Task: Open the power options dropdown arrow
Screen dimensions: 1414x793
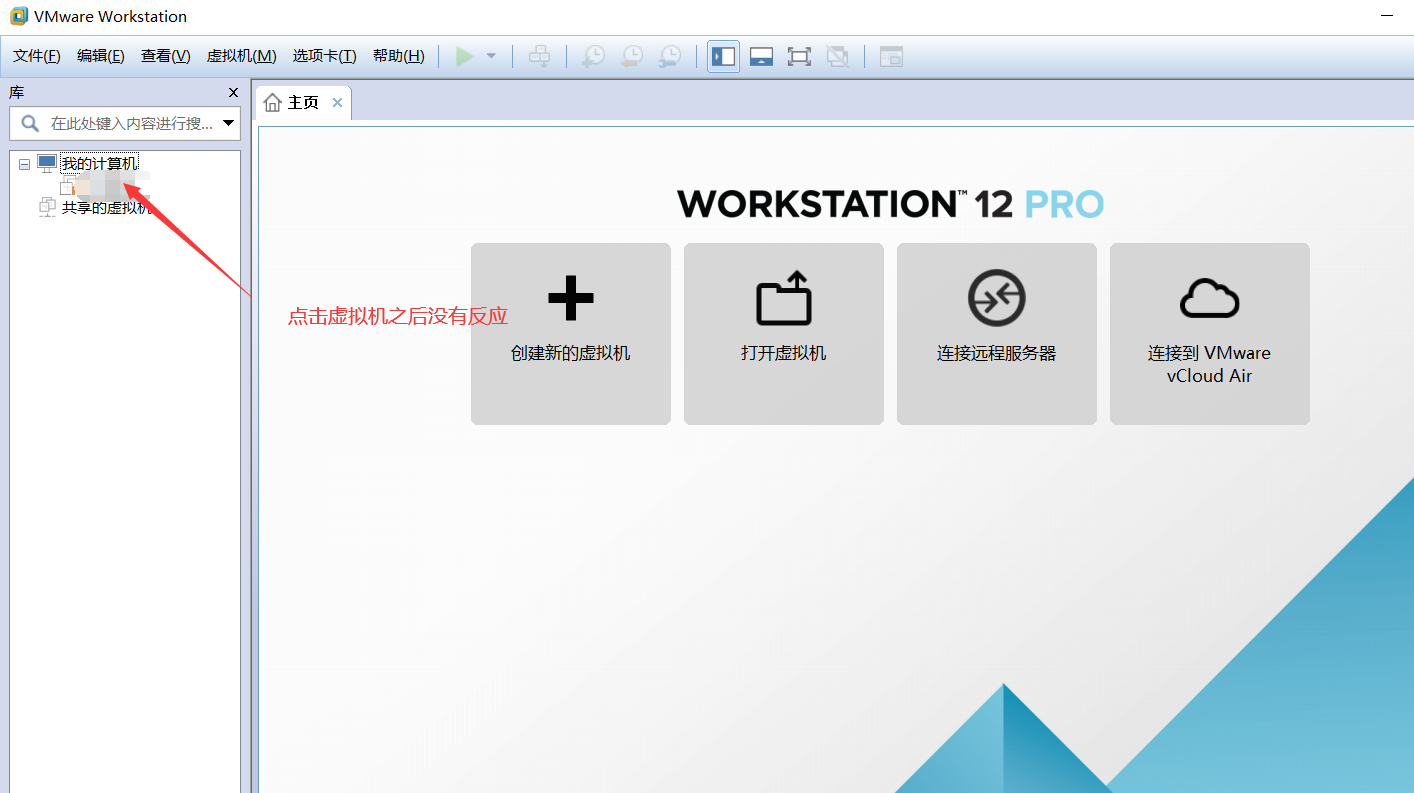Action: [x=491, y=56]
